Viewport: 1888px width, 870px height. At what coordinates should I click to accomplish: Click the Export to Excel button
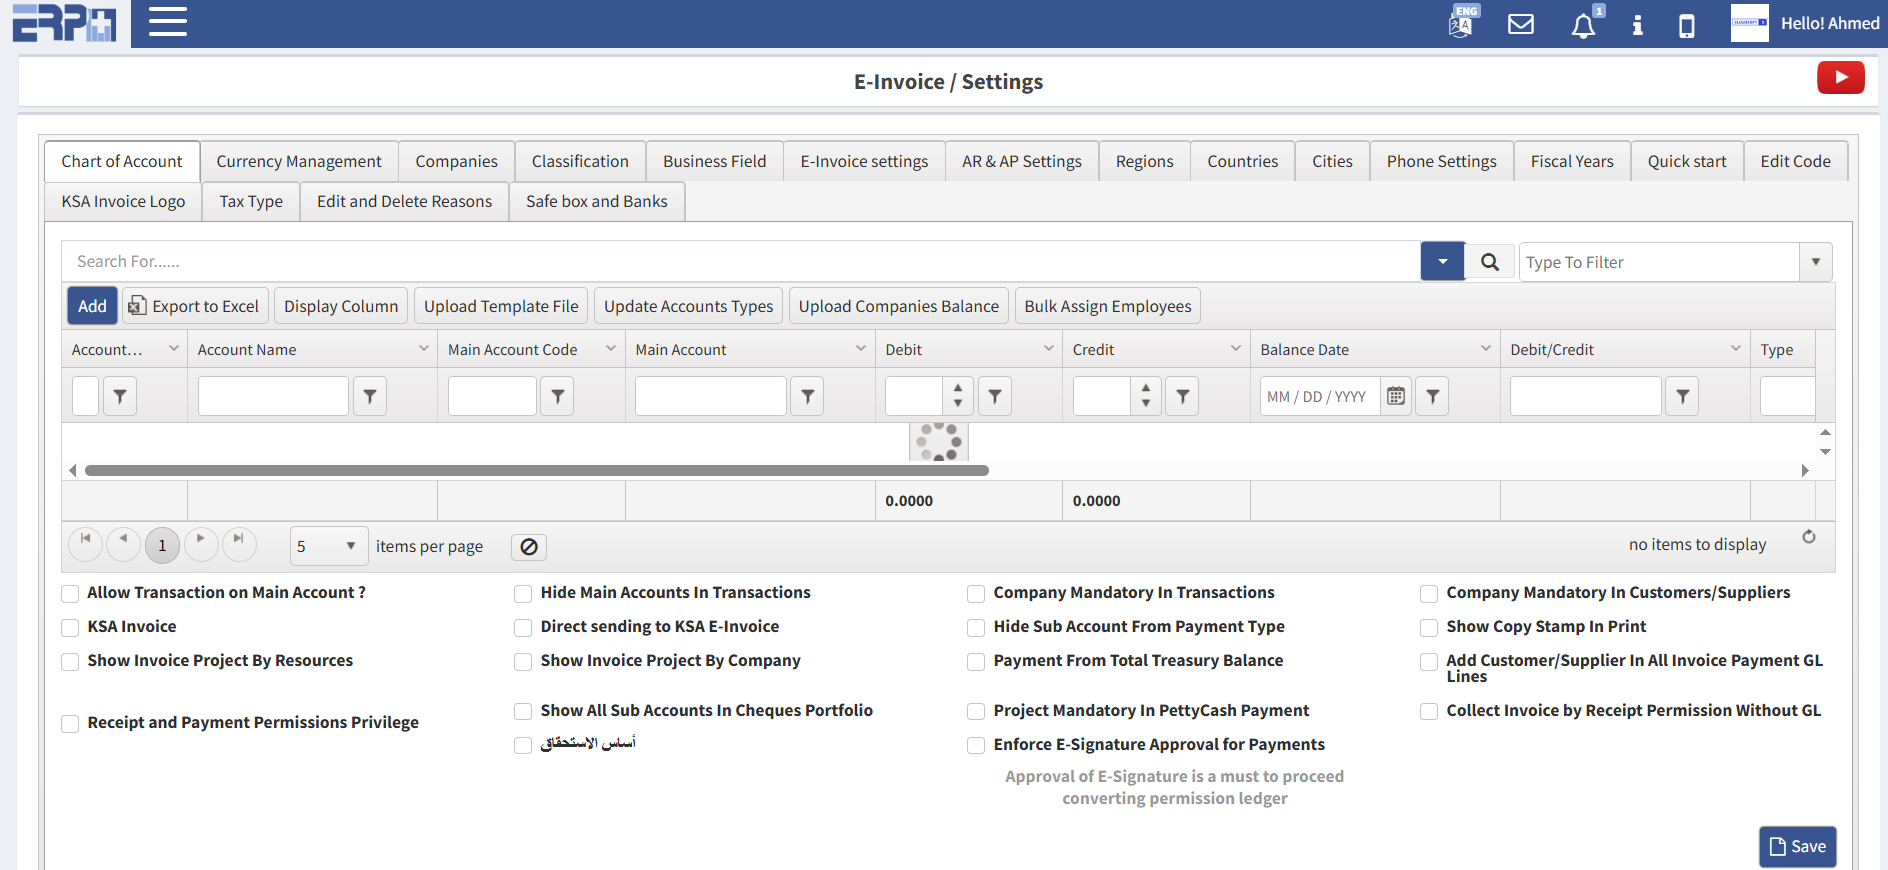click(x=195, y=306)
